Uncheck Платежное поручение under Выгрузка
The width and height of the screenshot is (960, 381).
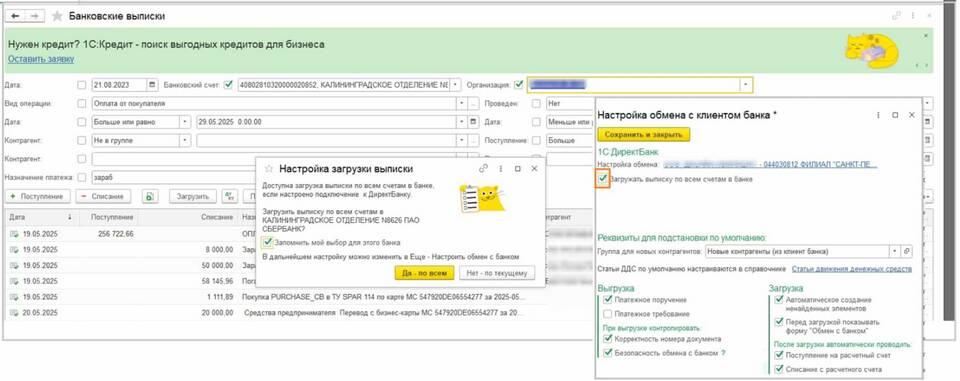coord(607,300)
